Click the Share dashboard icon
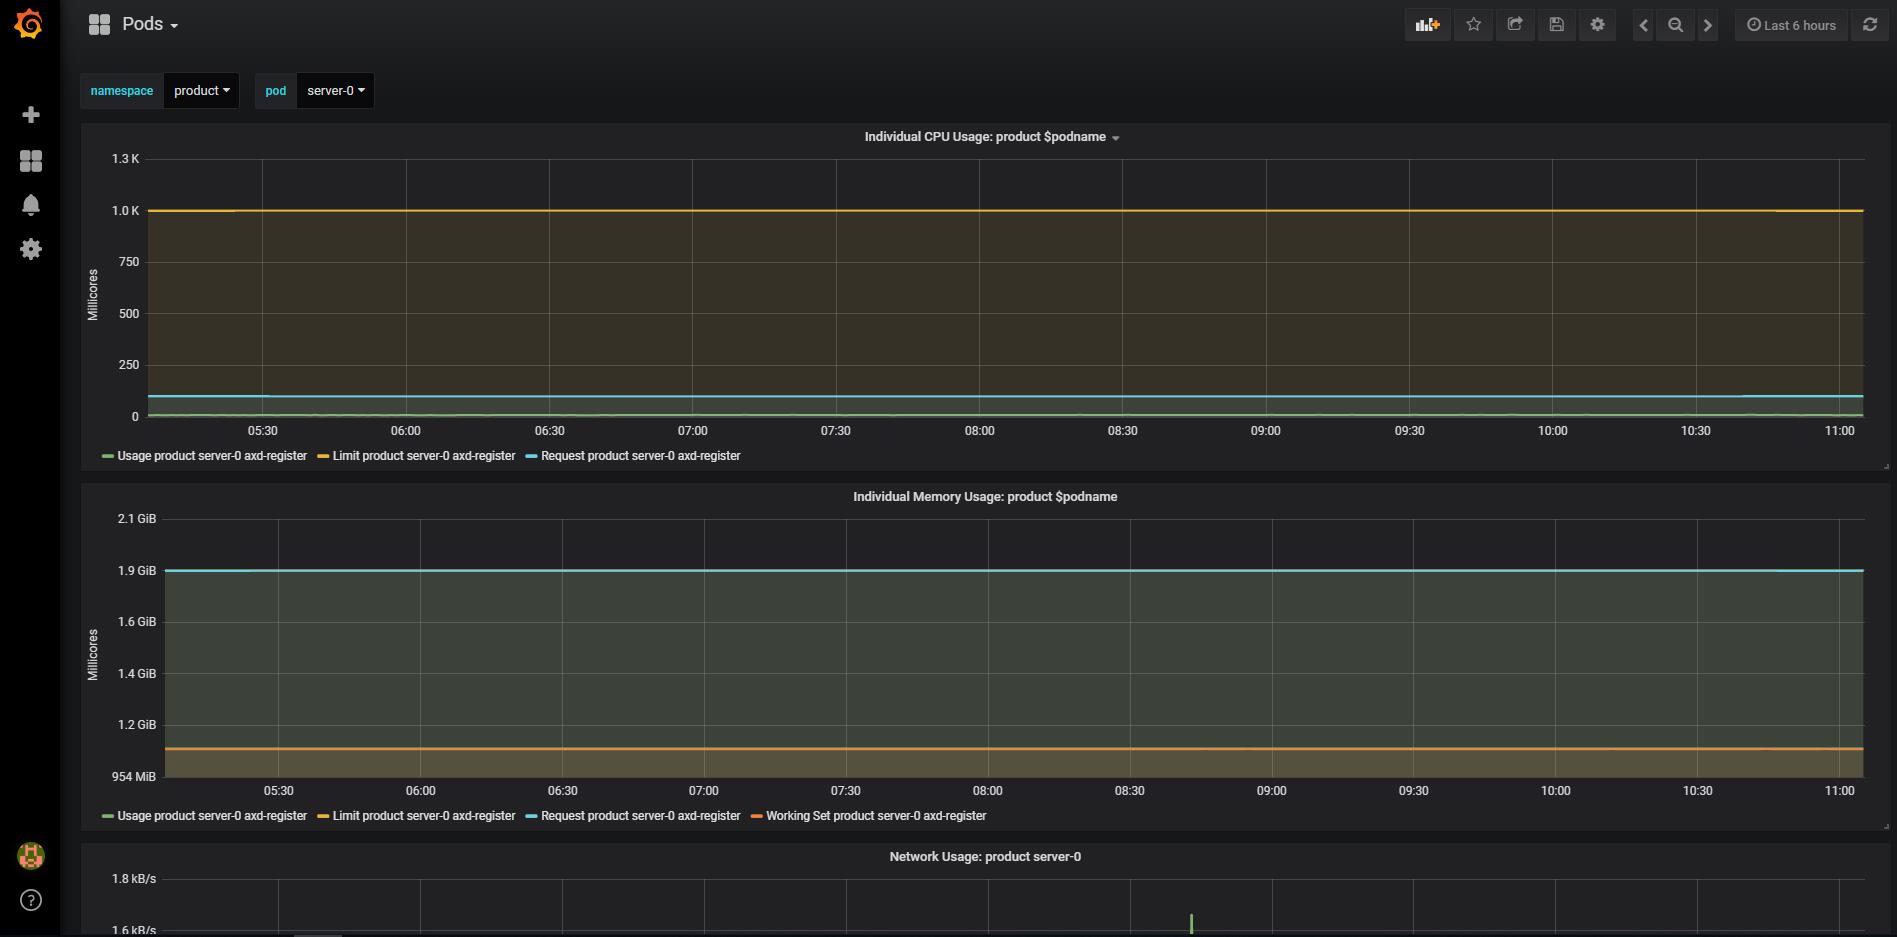 [x=1515, y=25]
